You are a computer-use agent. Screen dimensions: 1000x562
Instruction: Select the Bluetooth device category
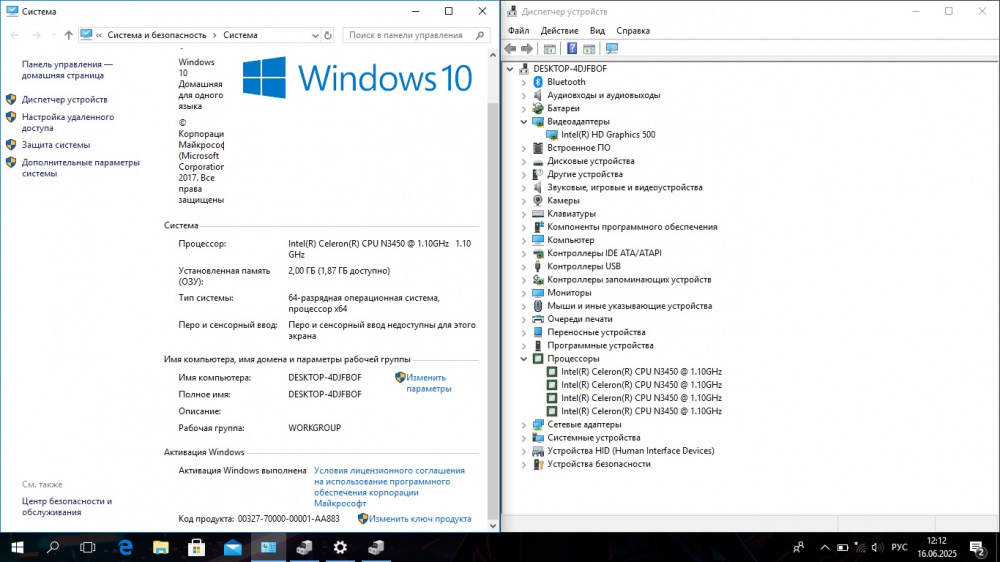click(x=566, y=82)
